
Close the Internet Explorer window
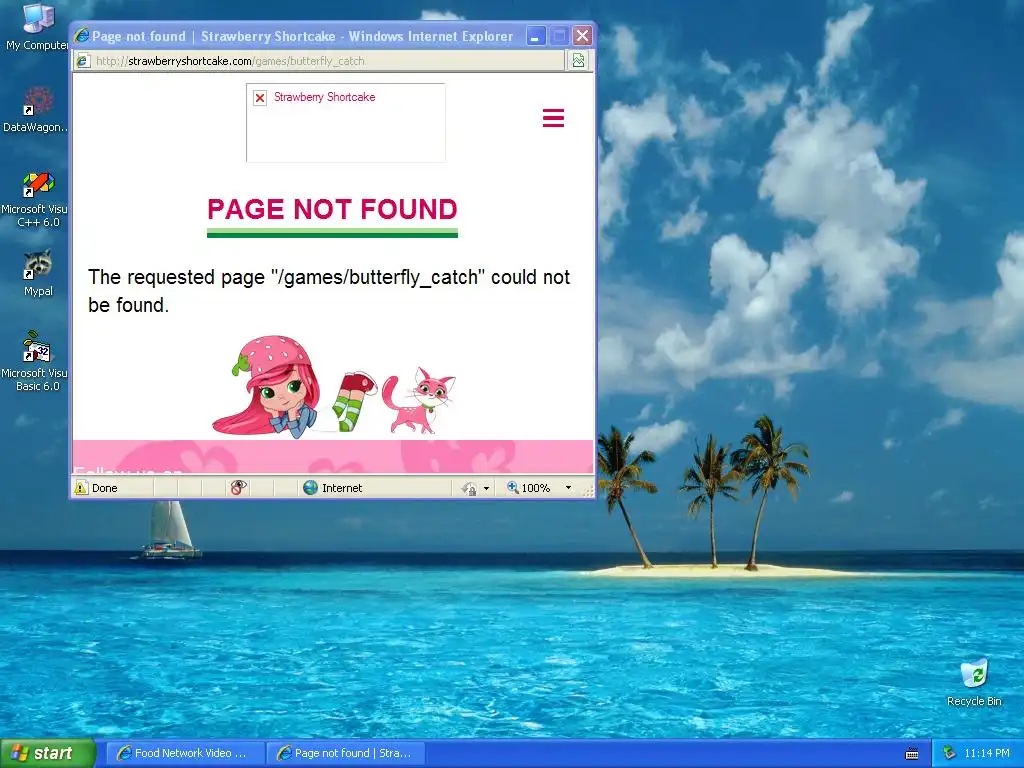coord(582,36)
